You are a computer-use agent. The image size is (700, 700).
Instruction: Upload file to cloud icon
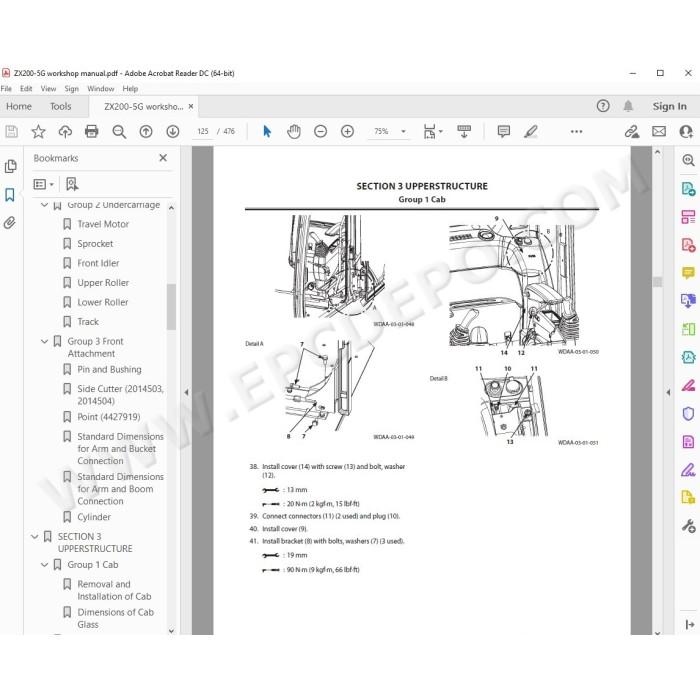(x=65, y=131)
